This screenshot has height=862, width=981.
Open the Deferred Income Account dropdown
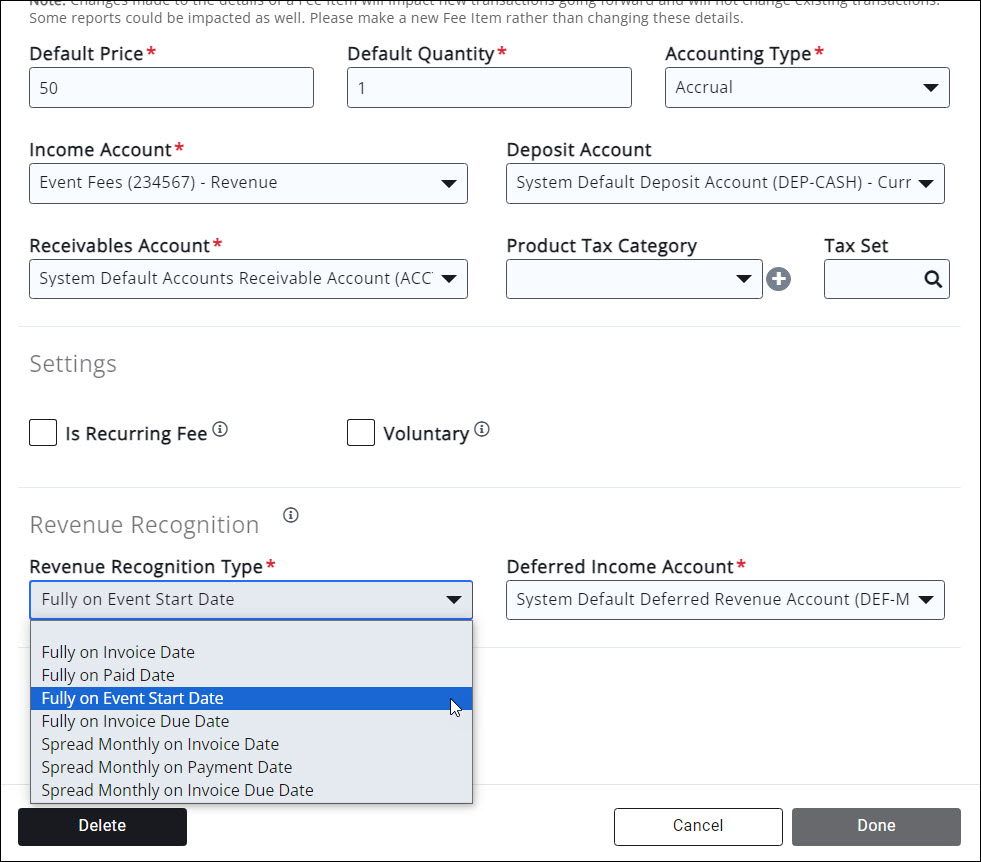725,600
